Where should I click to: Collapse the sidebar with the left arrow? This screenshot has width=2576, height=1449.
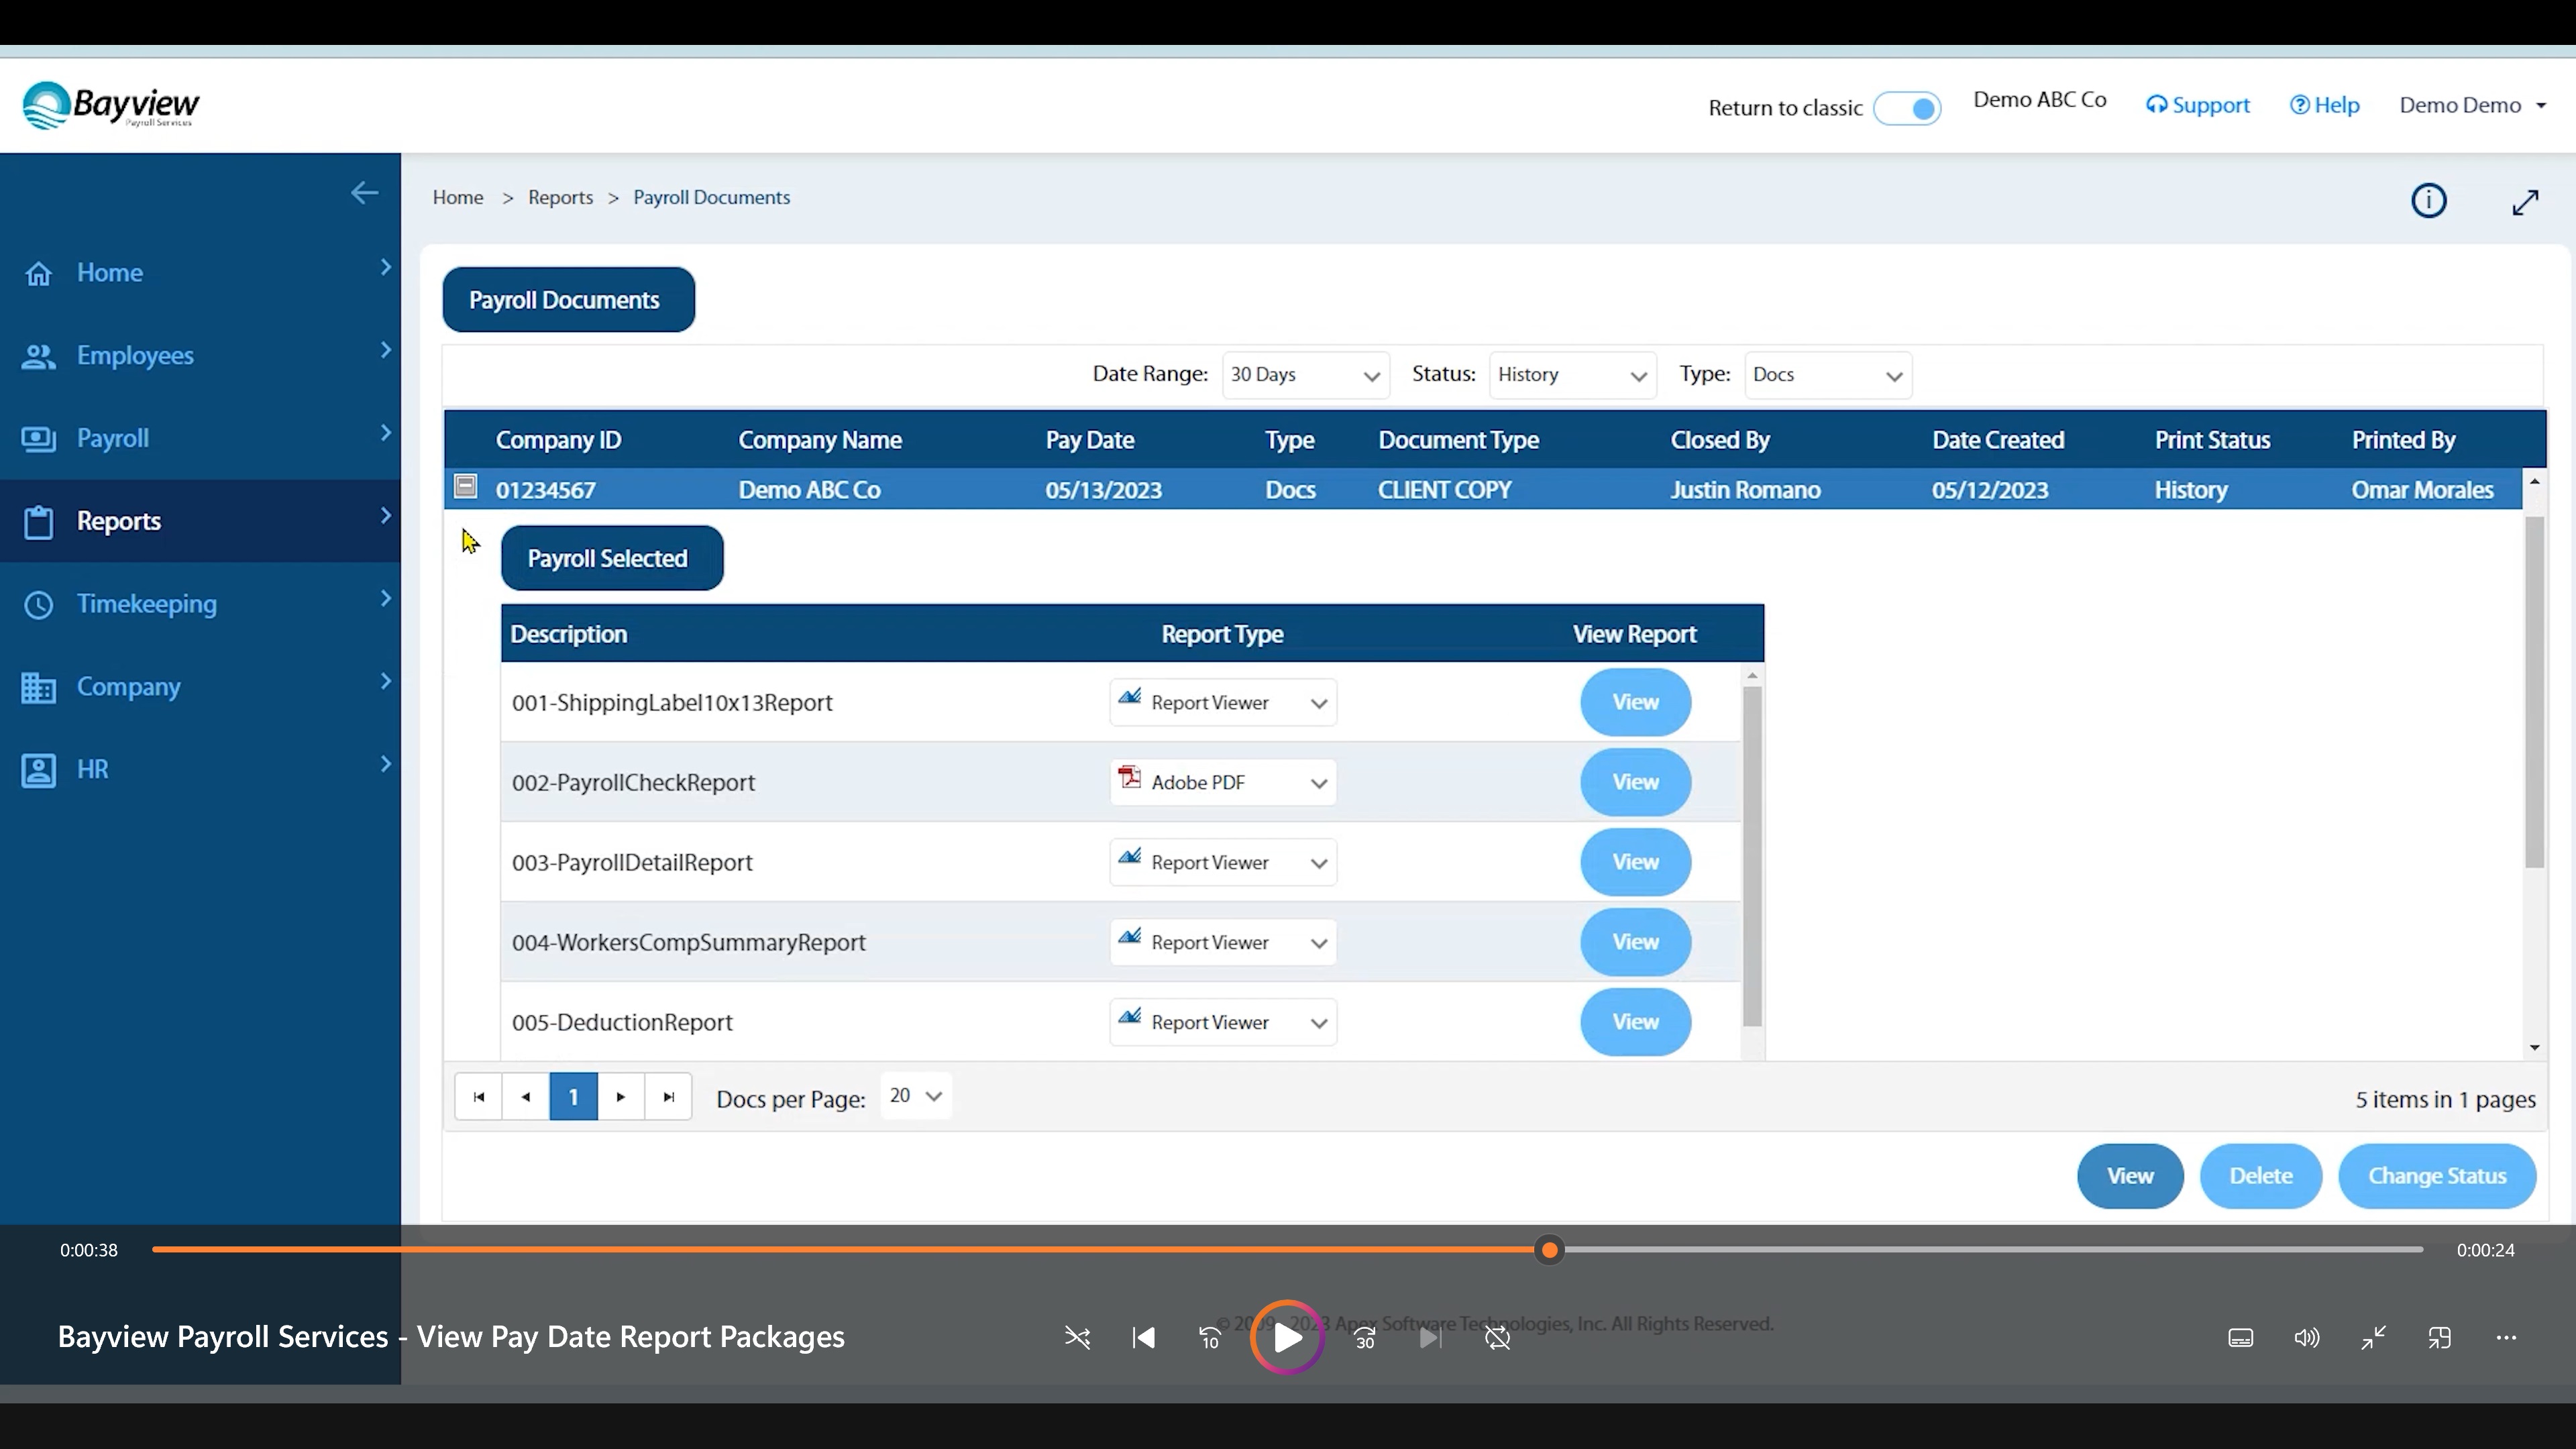(x=364, y=193)
